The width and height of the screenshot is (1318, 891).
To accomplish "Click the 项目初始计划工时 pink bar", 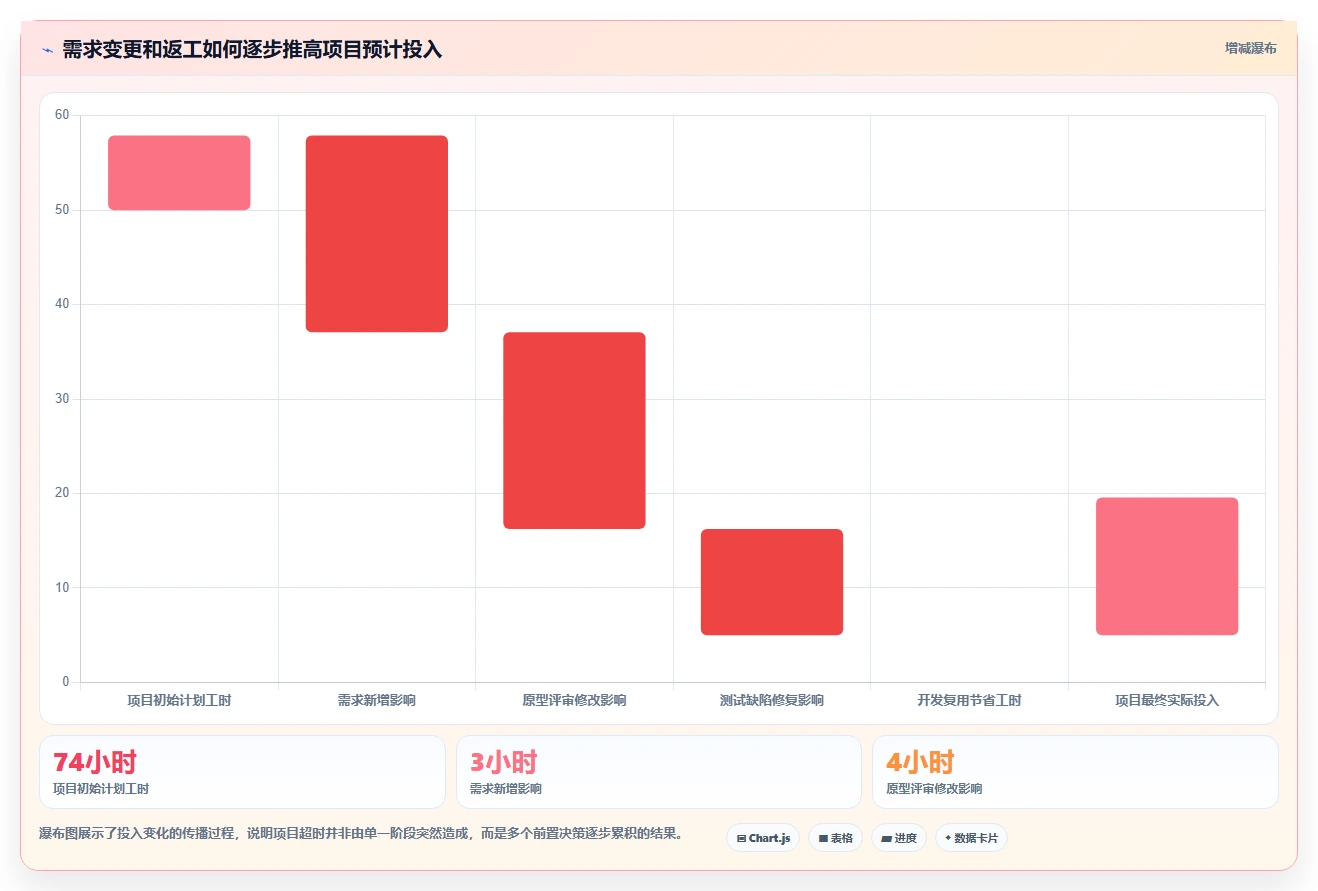I will (179, 173).
